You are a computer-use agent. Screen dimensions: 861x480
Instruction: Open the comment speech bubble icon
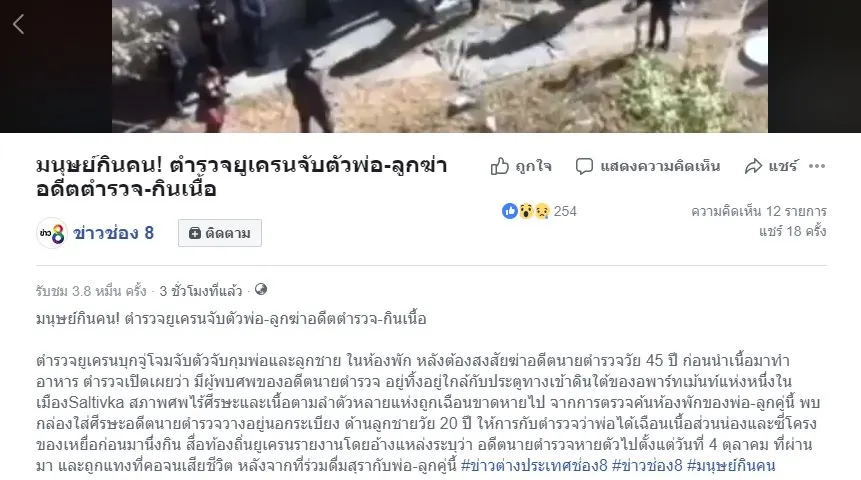click(584, 166)
